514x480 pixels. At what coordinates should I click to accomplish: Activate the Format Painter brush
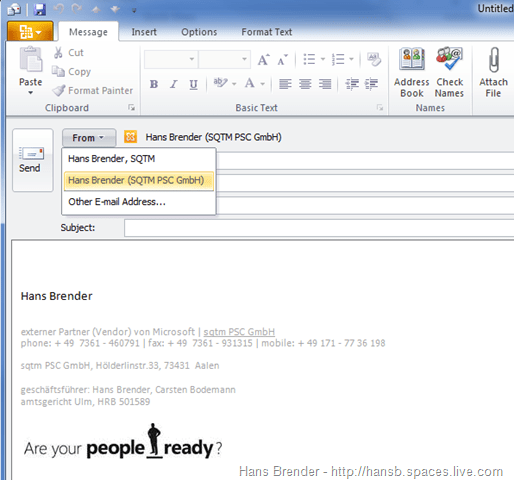(93, 90)
